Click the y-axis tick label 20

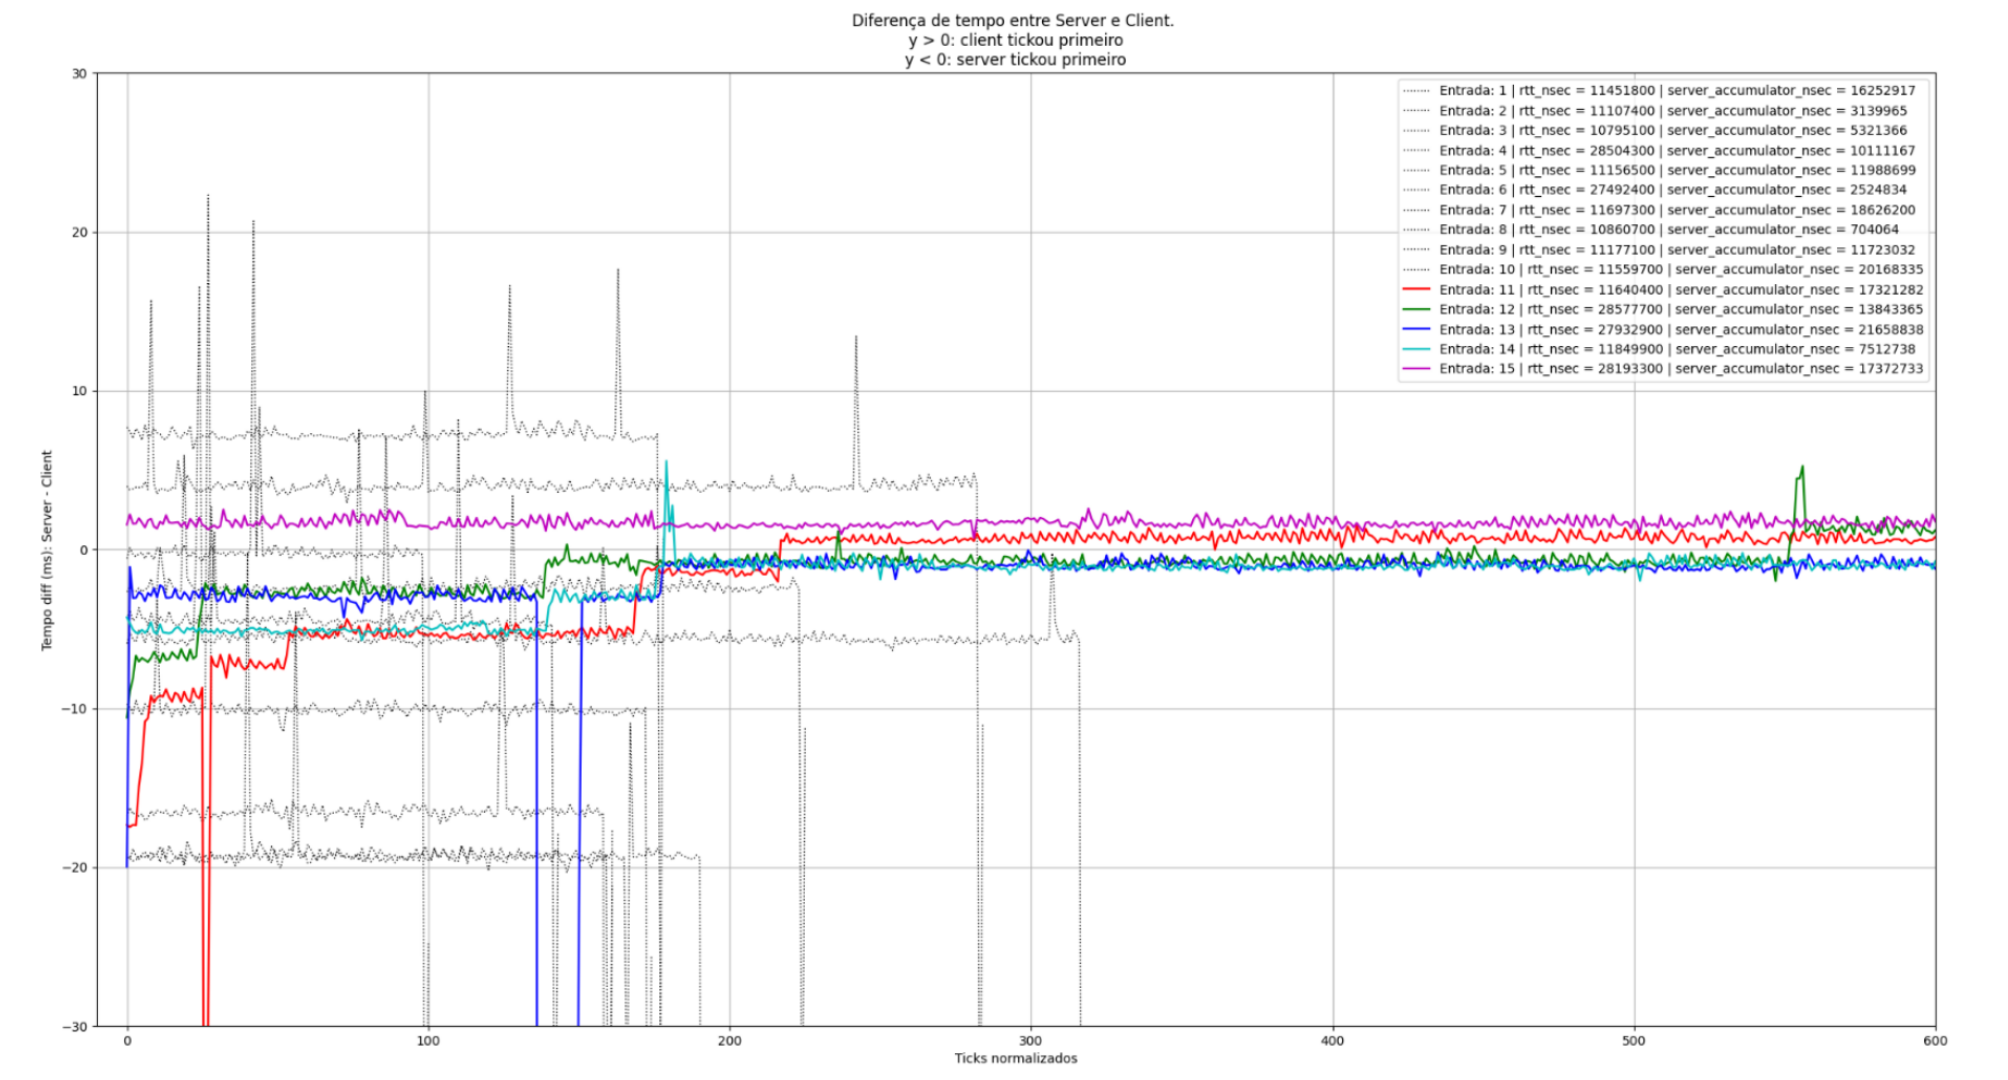79,233
